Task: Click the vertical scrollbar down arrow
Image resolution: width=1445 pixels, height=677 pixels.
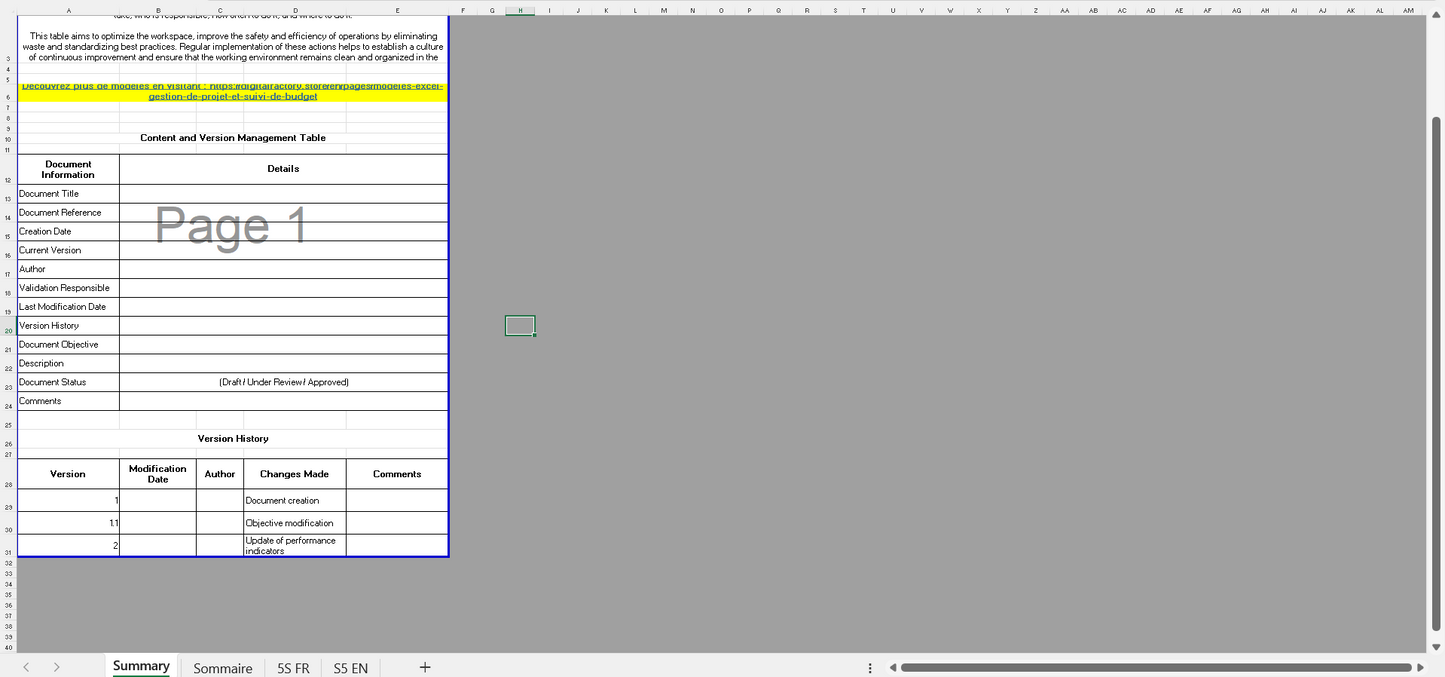Action: click(1437, 646)
